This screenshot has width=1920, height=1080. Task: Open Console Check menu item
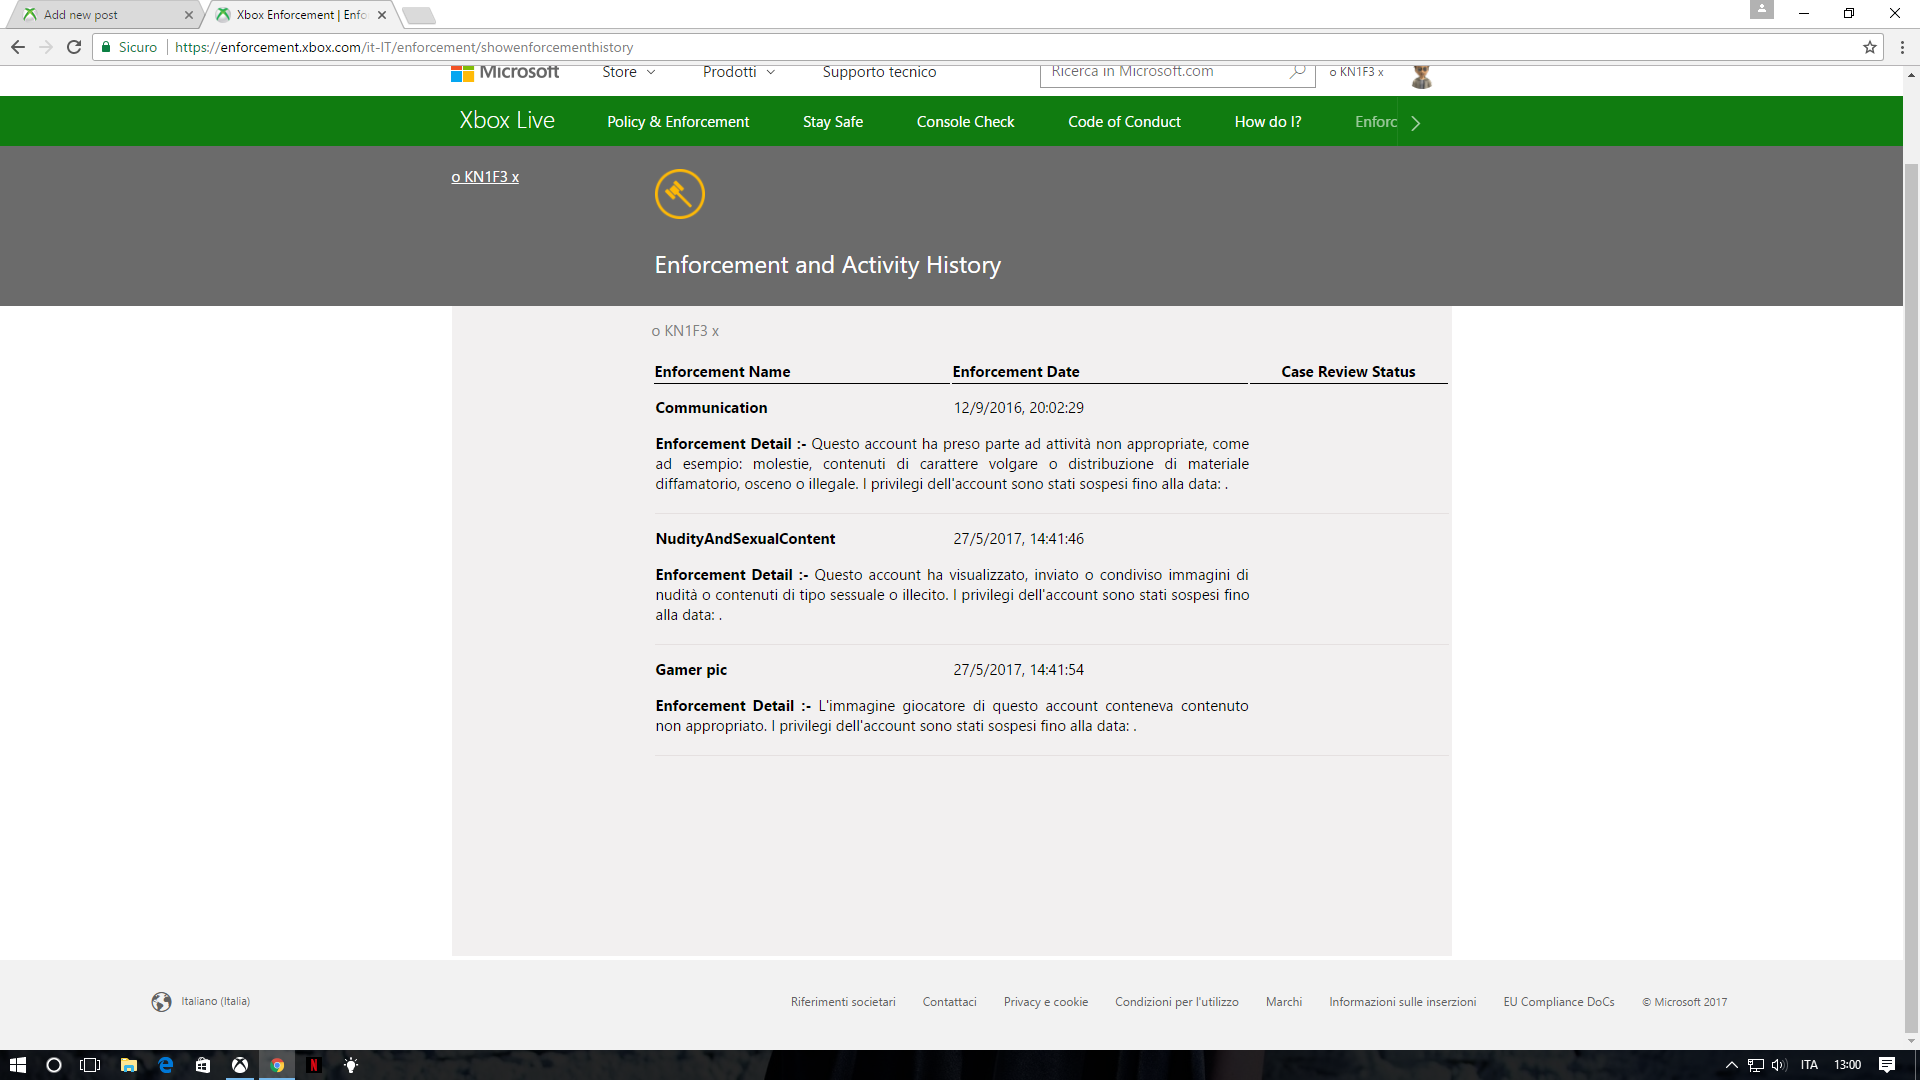pyautogui.click(x=965, y=122)
